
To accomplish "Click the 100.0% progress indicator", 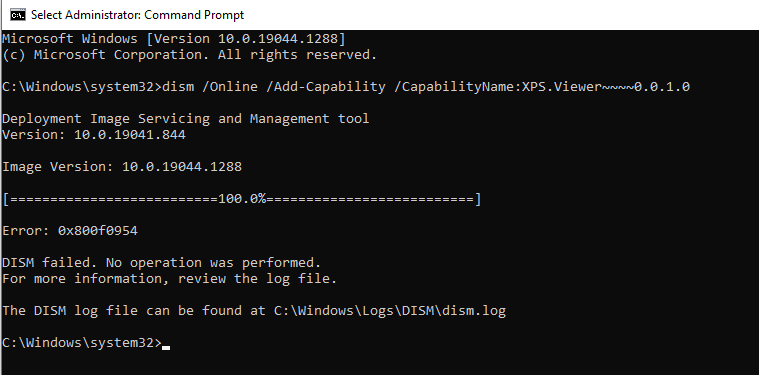I will pos(242,199).
